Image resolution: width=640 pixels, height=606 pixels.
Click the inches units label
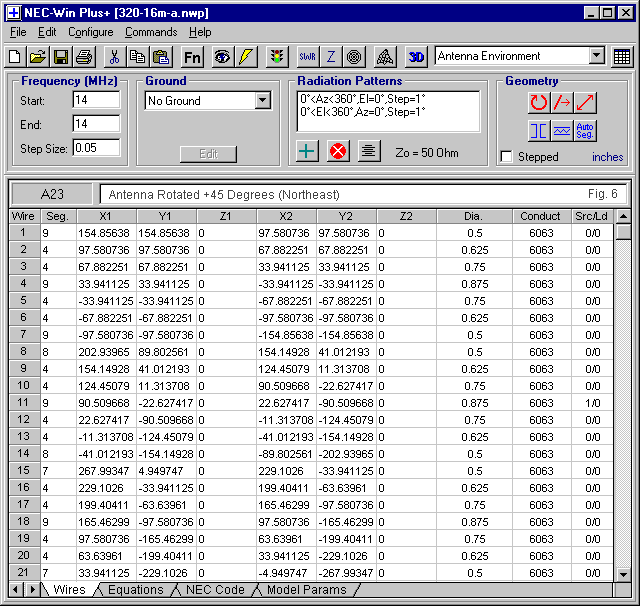pyautogui.click(x=608, y=157)
